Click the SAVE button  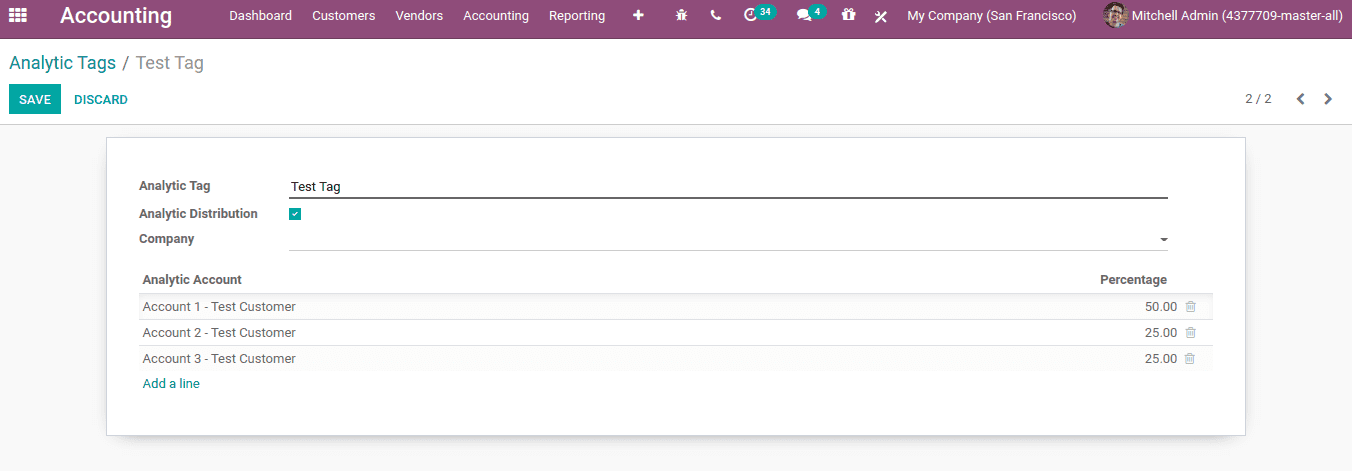click(x=35, y=99)
